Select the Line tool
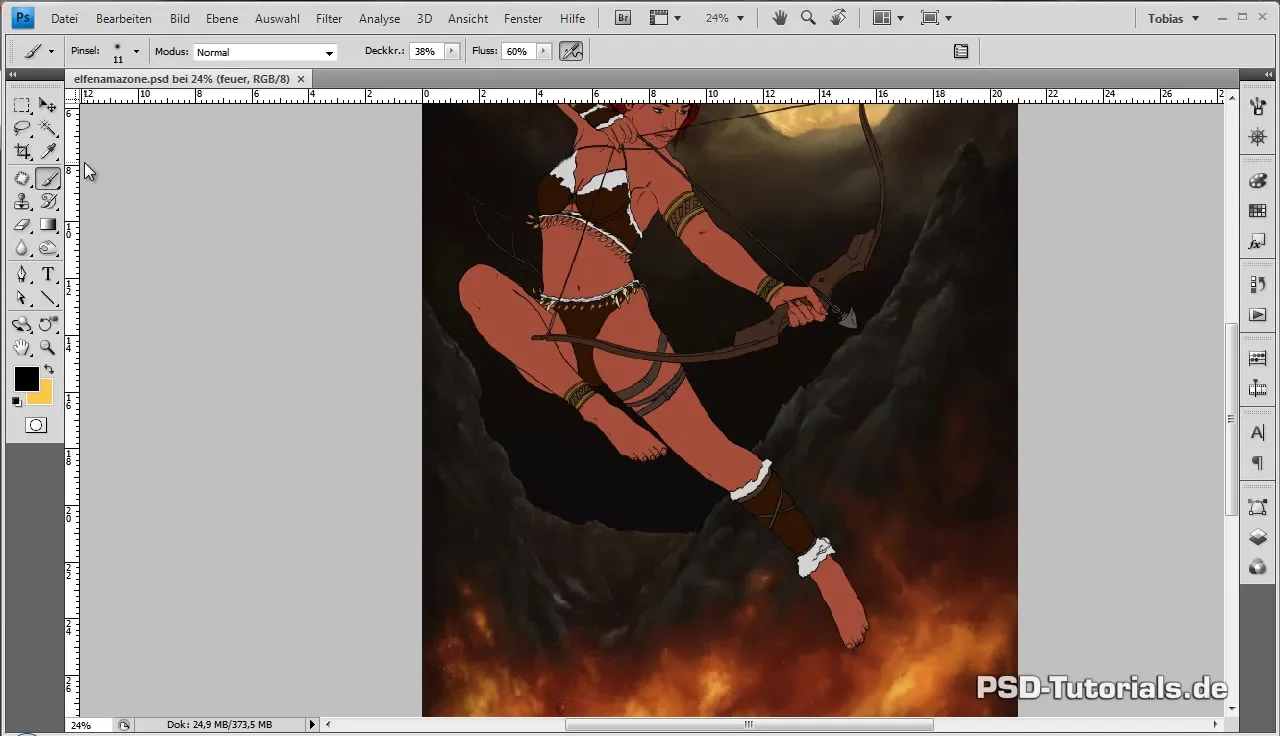Viewport: 1280px width, 736px height. [47, 298]
